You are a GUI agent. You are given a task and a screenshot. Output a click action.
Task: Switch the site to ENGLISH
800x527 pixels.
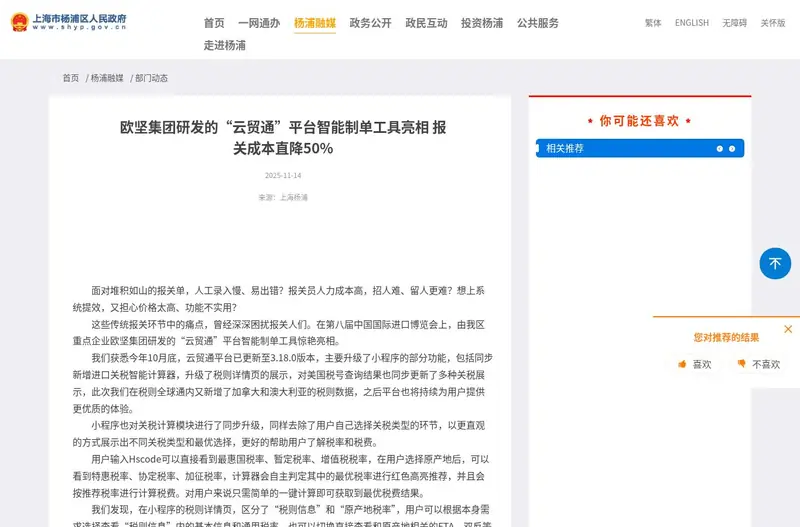(692, 23)
